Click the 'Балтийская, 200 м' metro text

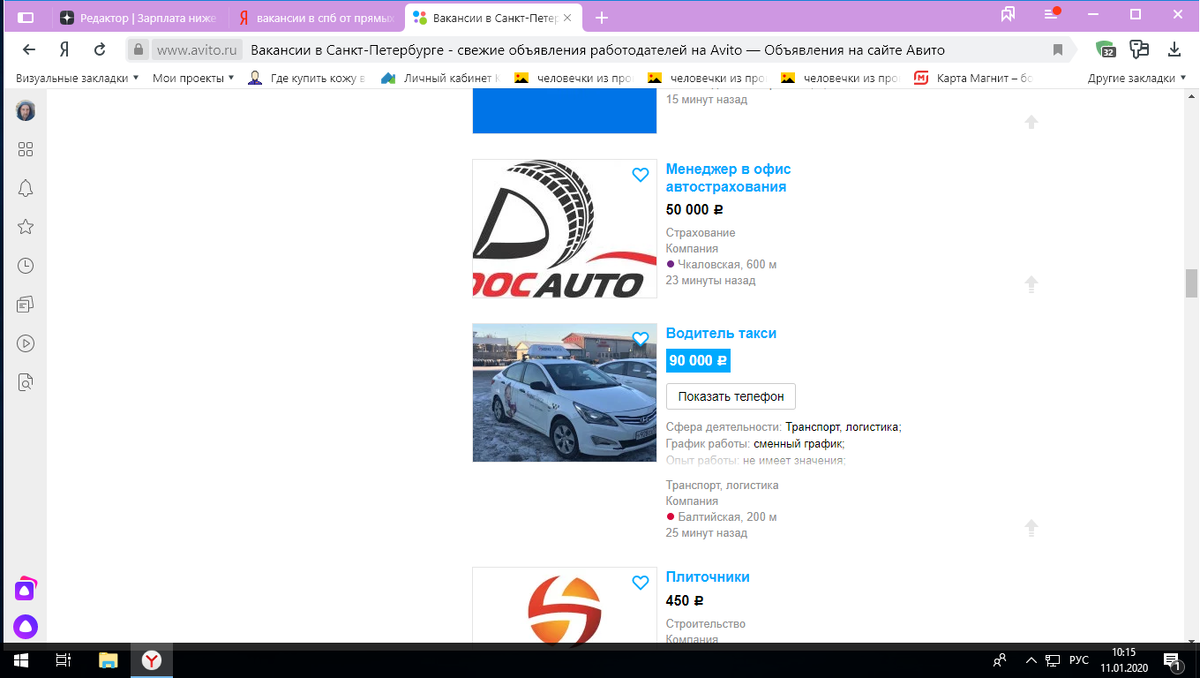tap(727, 517)
